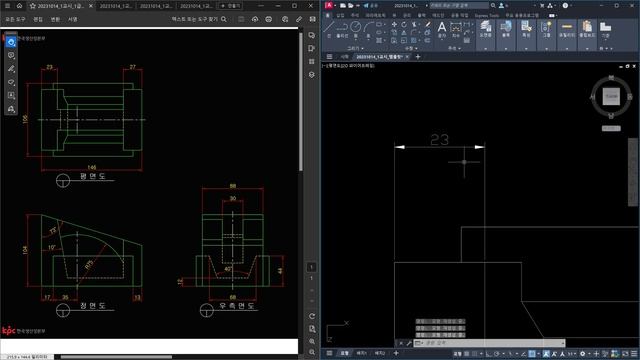The image size is (640, 360).
Task: Open the Block panel large button
Action: (506, 29)
